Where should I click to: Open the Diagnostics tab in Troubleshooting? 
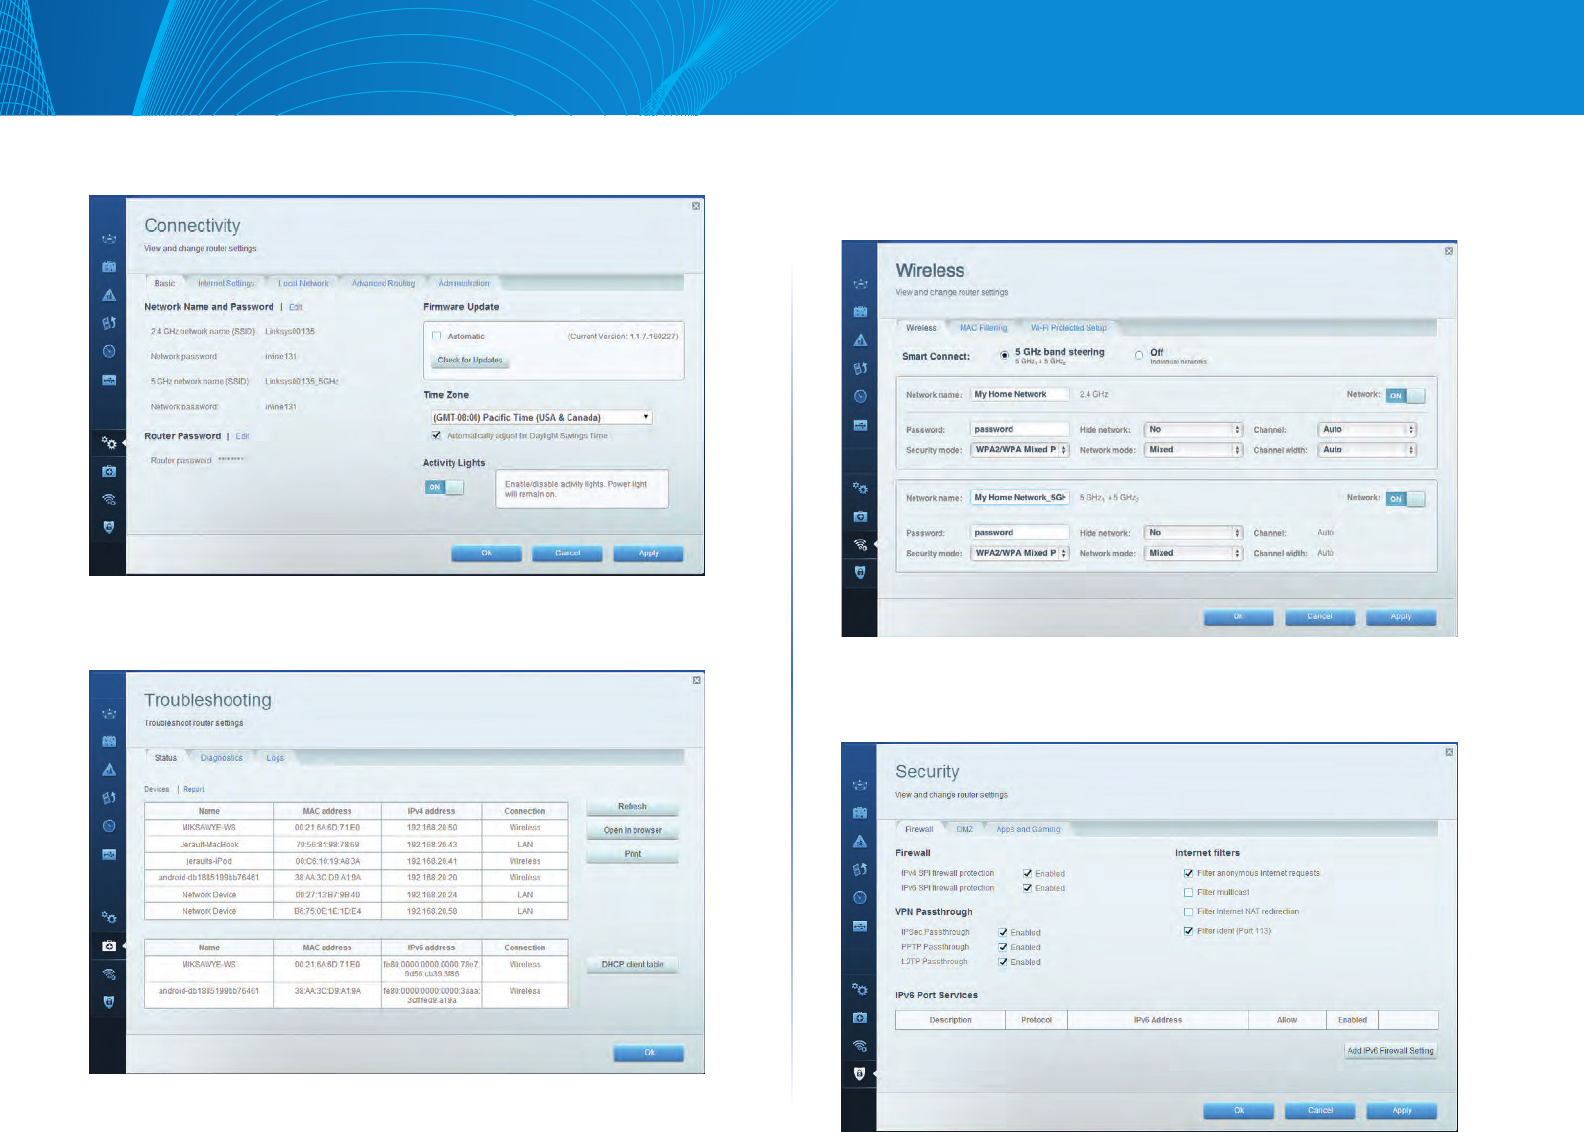point(221,758)
